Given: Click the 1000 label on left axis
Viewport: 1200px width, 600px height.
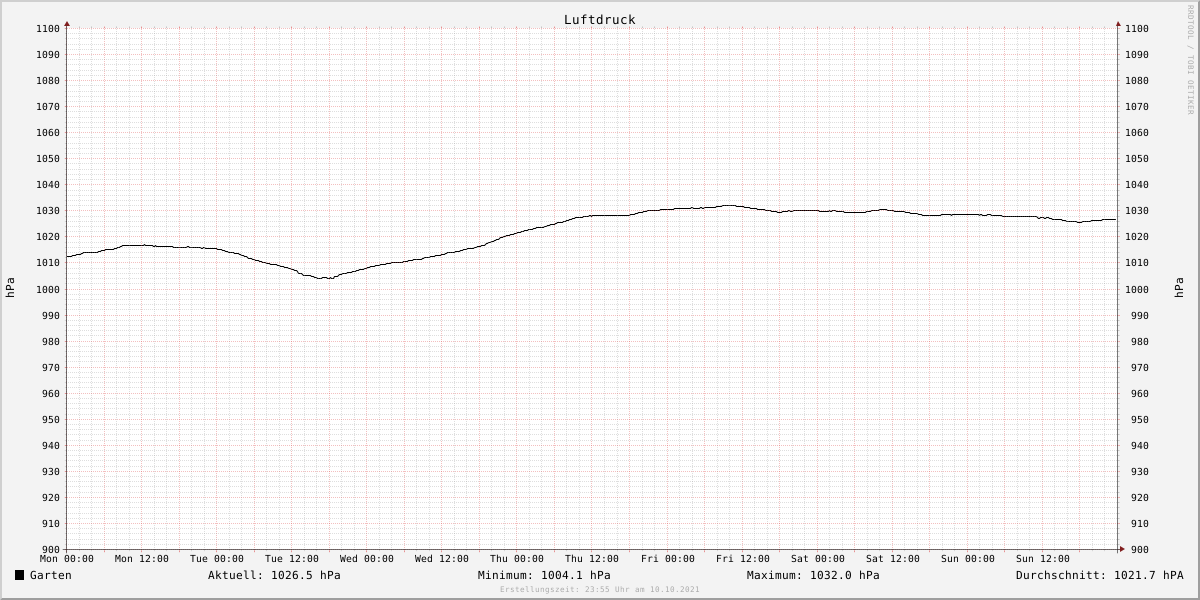Looking at the screenshot, I should pyautogui.click(x=48, y=289).
